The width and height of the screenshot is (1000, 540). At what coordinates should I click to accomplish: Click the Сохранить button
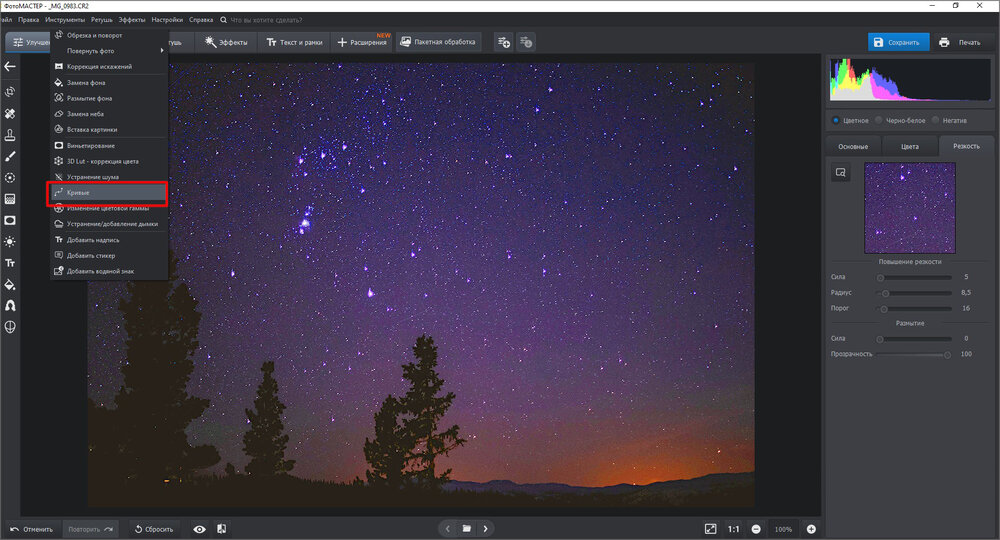click(x=898, y=42)
